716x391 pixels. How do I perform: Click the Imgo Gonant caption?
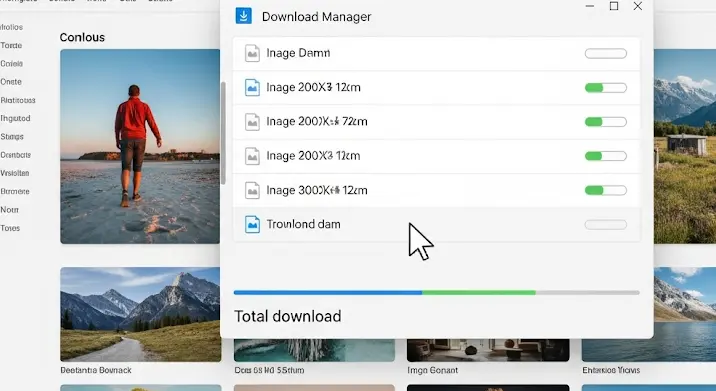tap(432, 370)
